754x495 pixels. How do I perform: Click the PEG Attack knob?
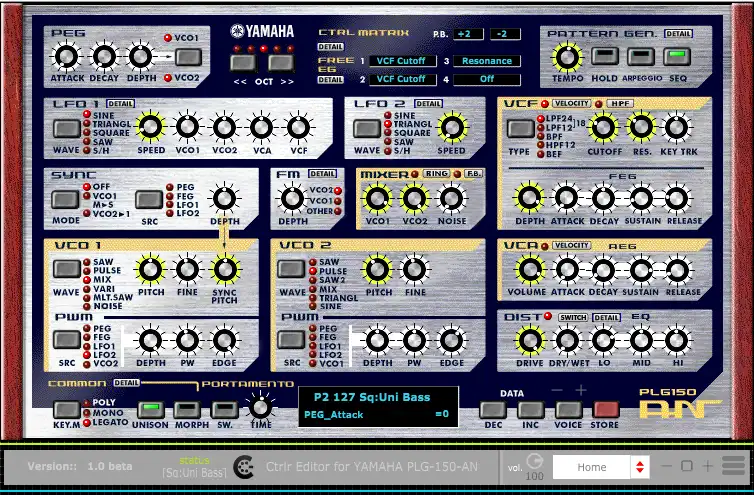click(x=67, y=57)
